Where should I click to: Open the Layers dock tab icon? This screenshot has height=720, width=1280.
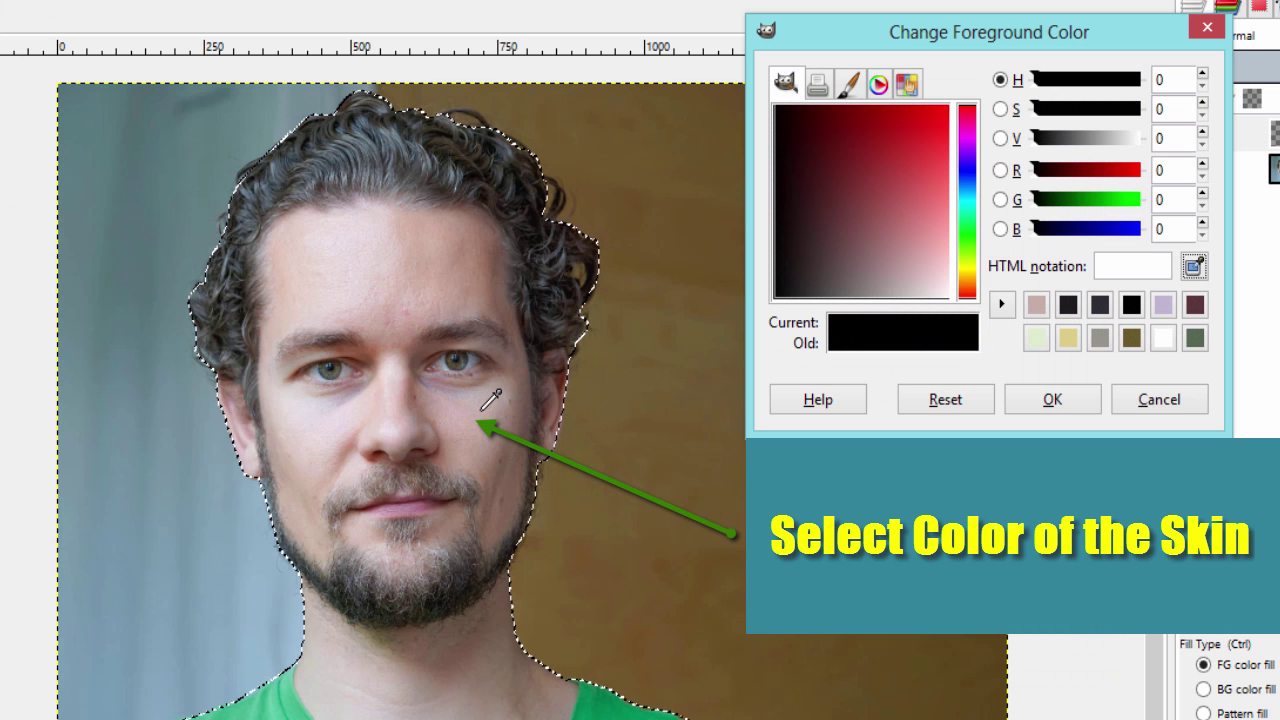click(x=1193, y=7)
